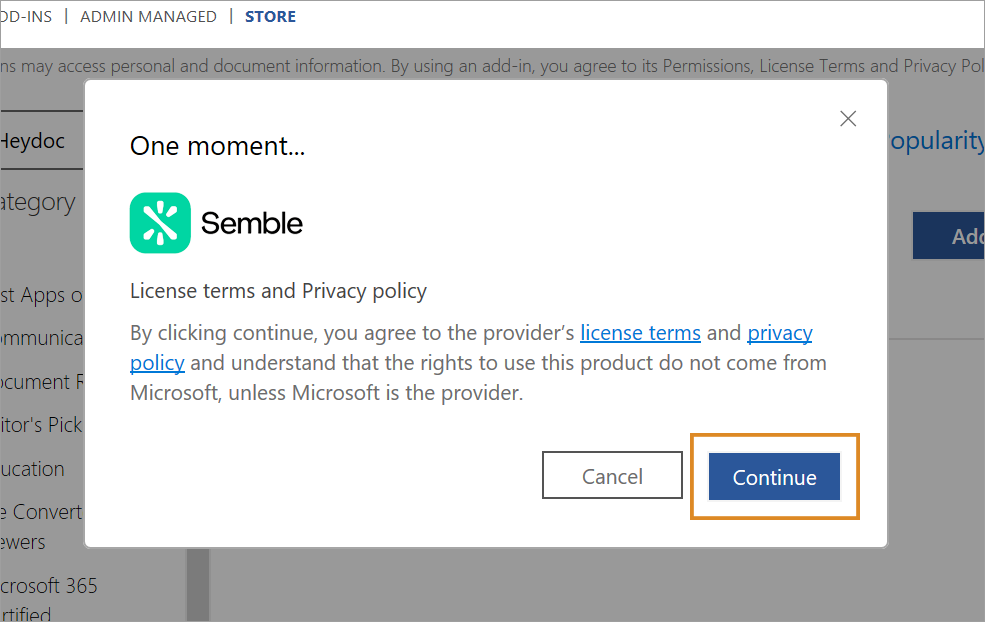Click the Add button behind dialog

[949, 236]
